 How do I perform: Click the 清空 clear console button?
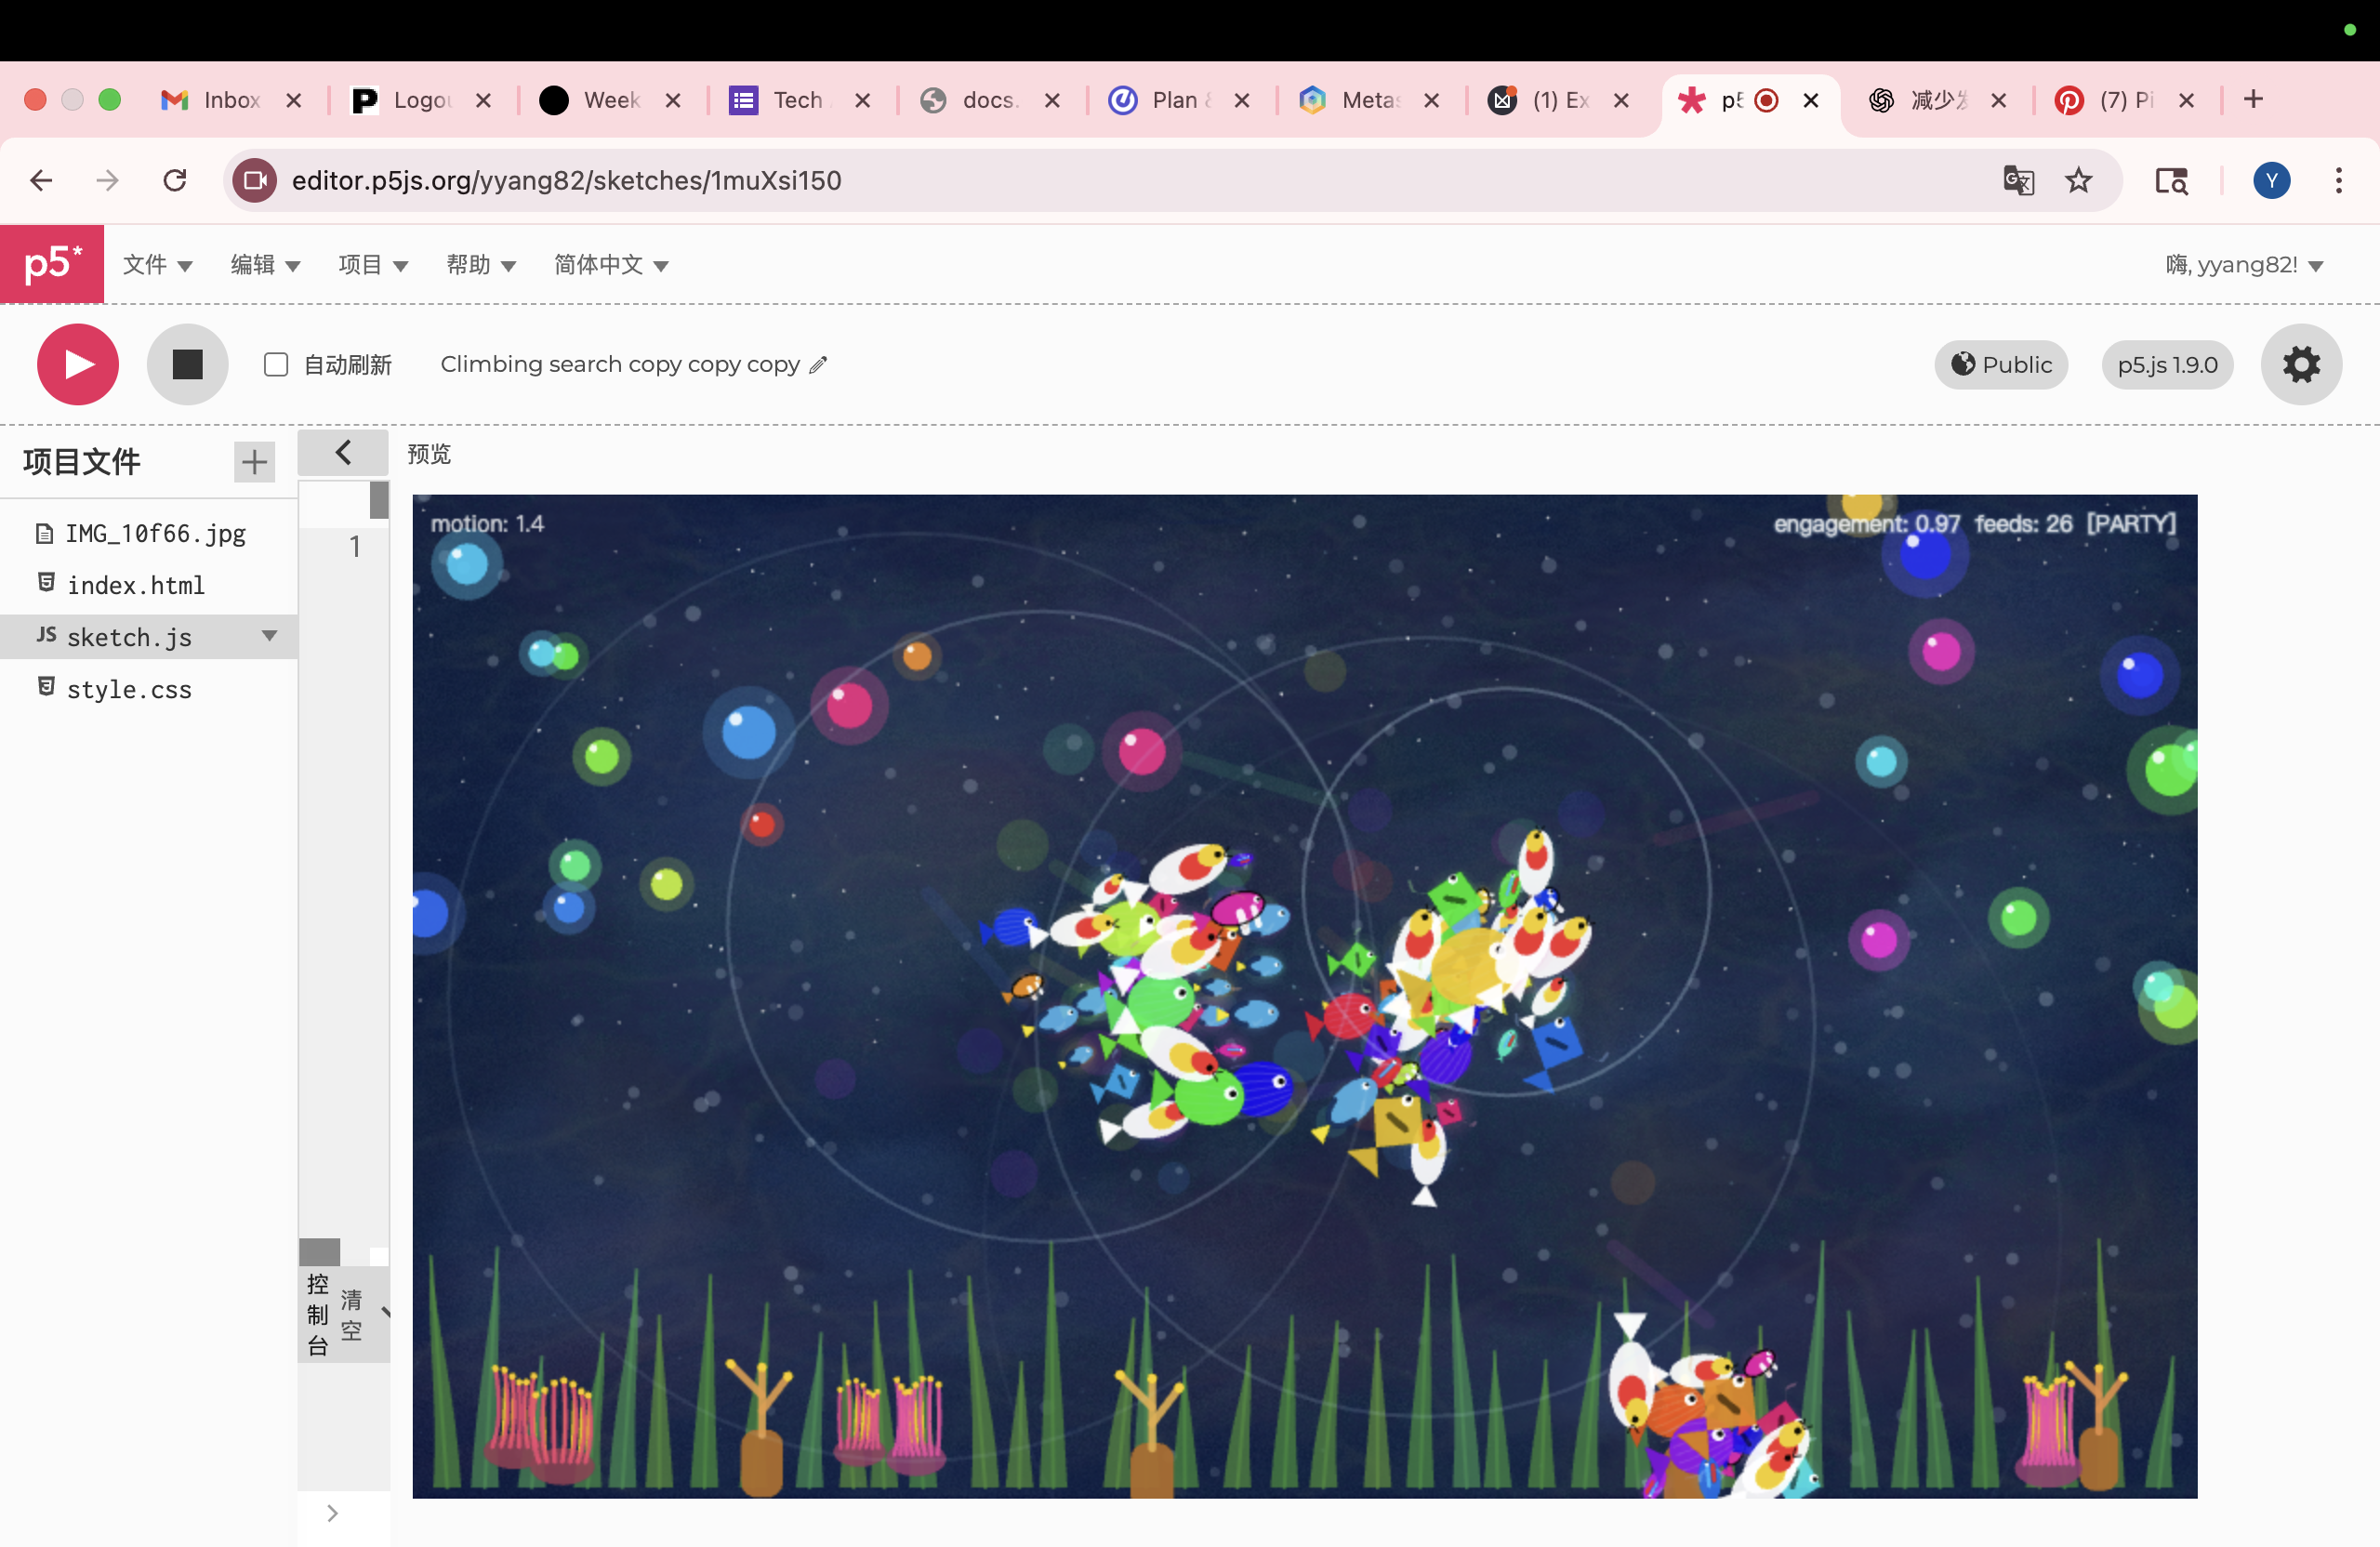pos(351,1314)
